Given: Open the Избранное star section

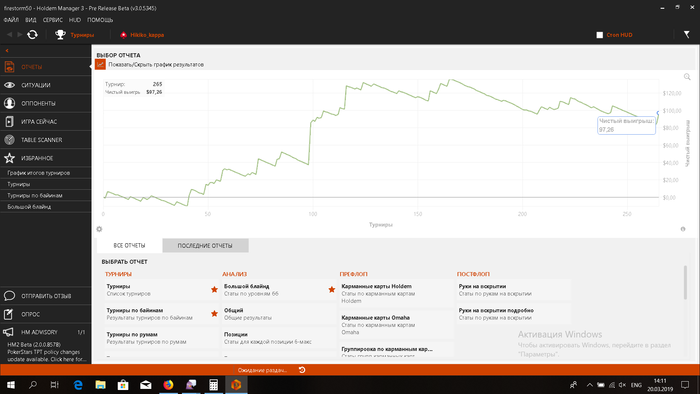Looking at the screenshot, I should (x=46, y=158).
